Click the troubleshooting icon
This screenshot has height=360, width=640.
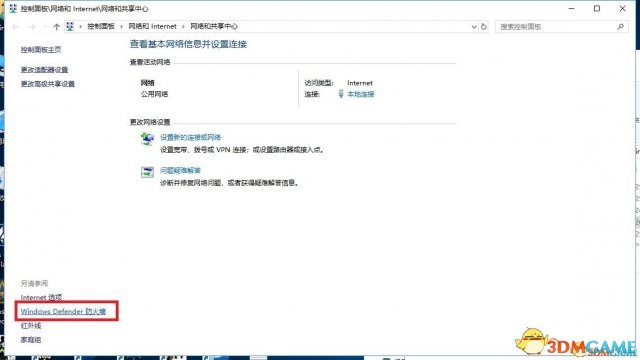click(x=147, y=172)
